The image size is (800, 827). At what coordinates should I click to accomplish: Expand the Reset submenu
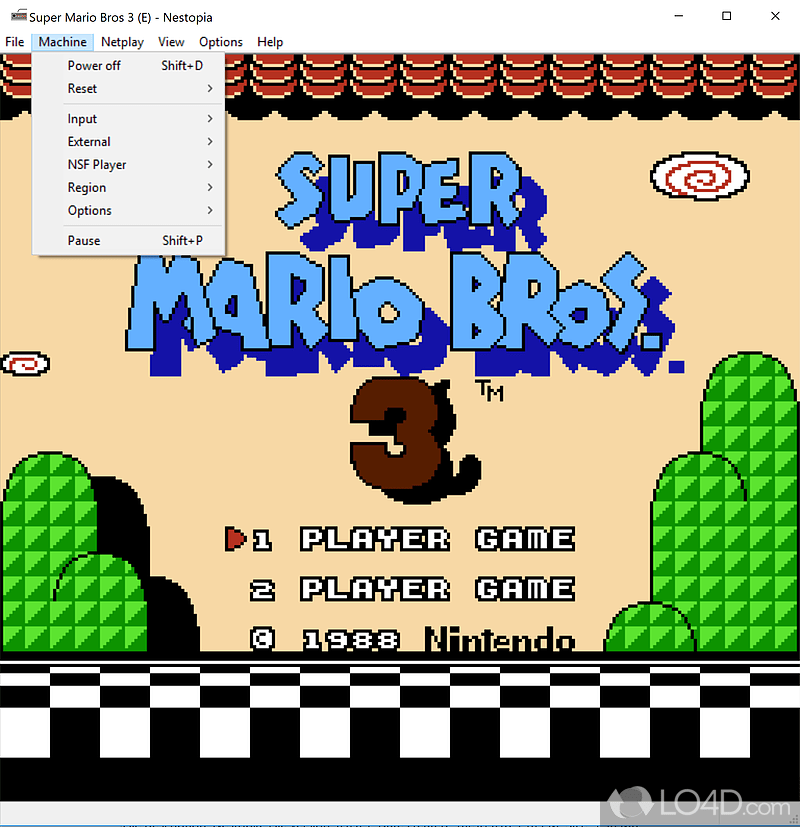click(129, 89)
